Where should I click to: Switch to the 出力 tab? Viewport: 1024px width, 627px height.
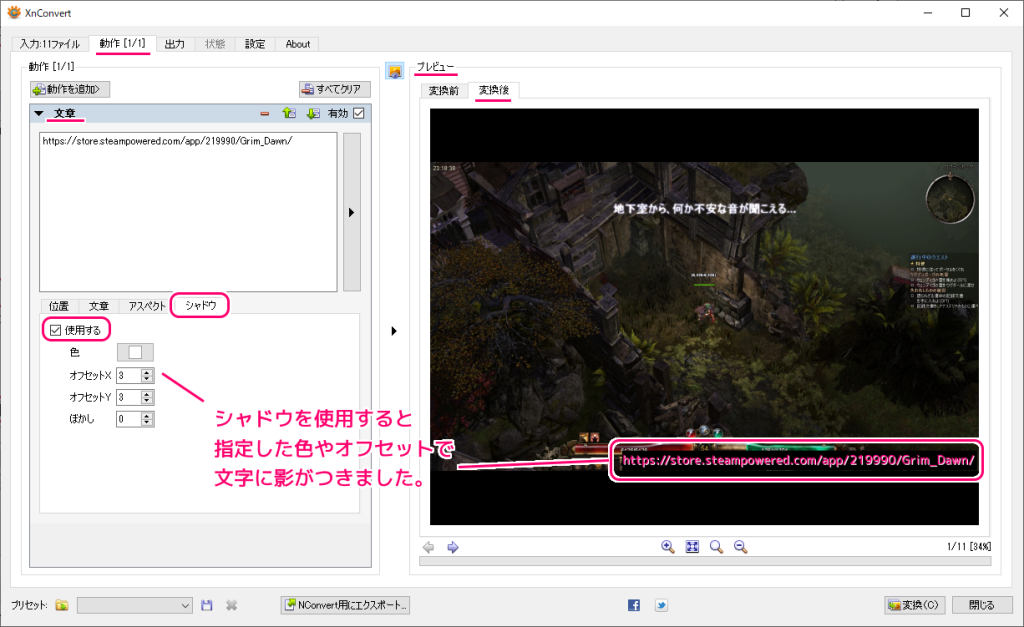click(174, 44)
